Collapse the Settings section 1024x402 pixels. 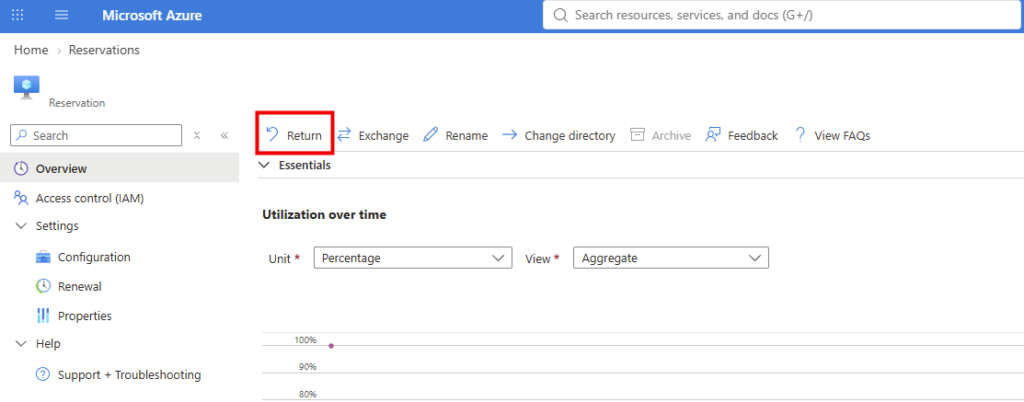[22, 226]
